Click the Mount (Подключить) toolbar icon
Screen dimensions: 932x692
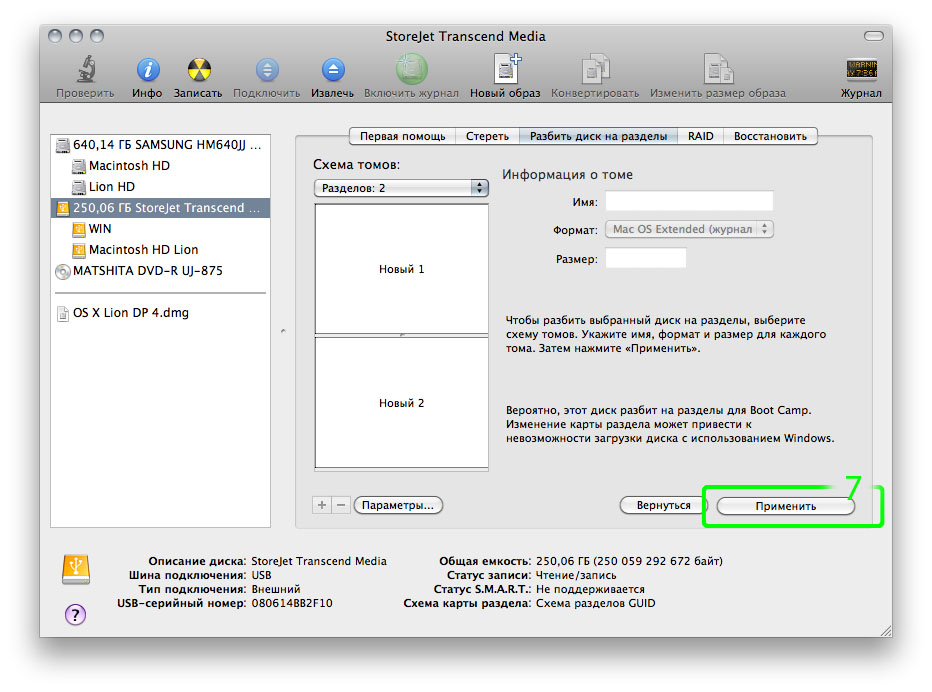266,71
